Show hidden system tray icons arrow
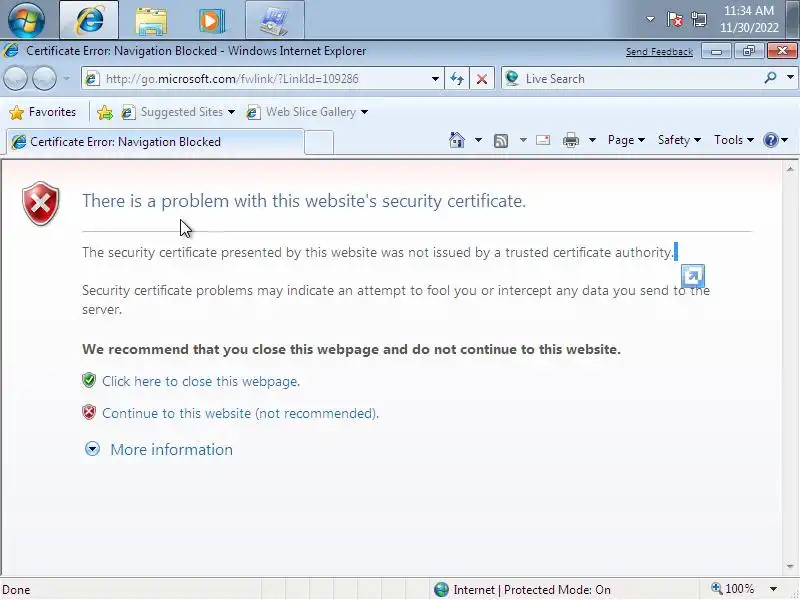This screenshot has height=600, width=800. pyautogui.click(x=650, y=19)
